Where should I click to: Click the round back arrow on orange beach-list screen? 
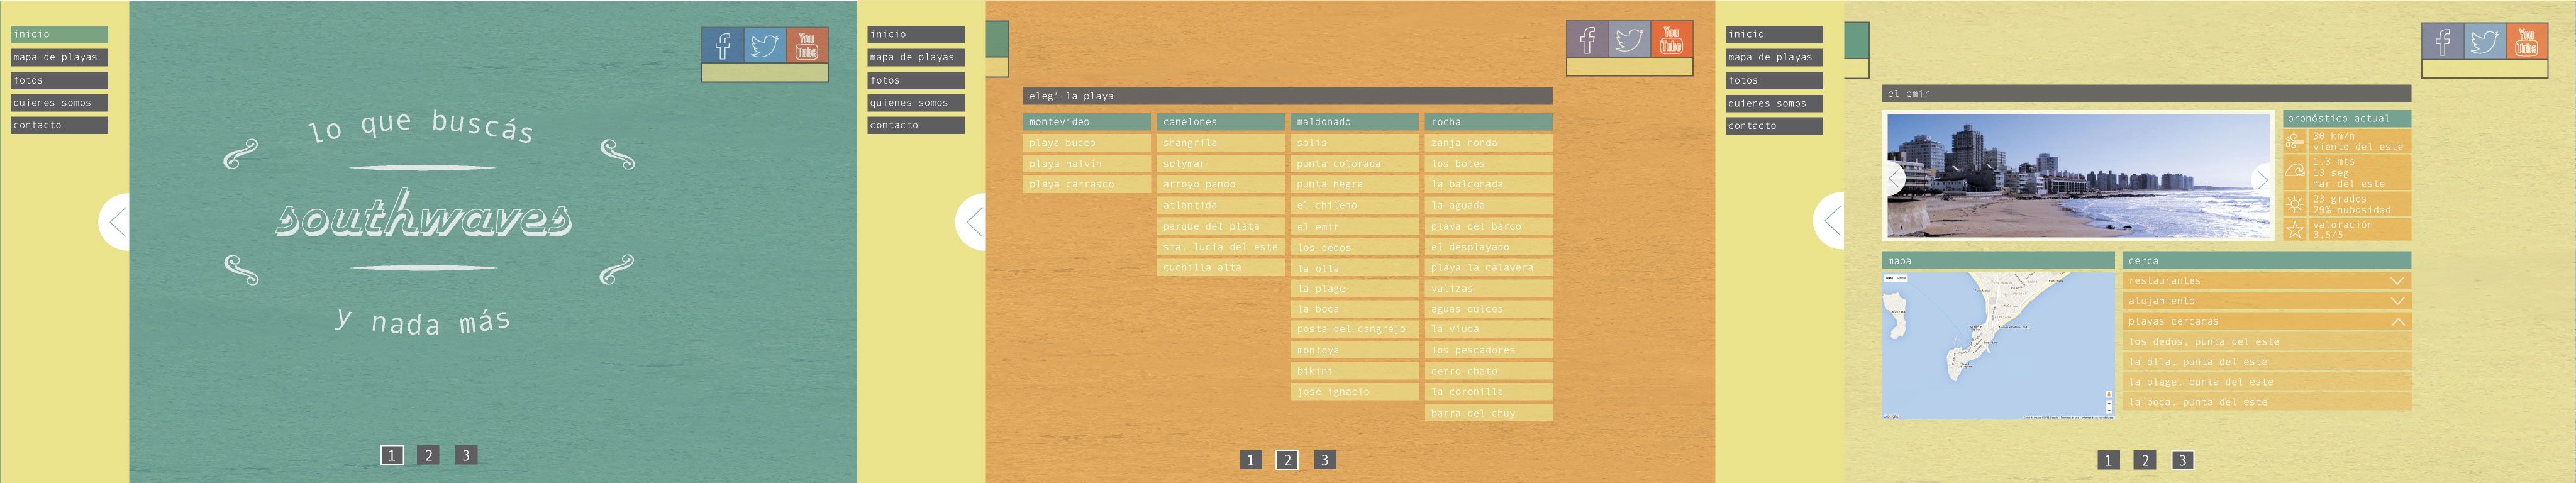(x=972, y=222)
